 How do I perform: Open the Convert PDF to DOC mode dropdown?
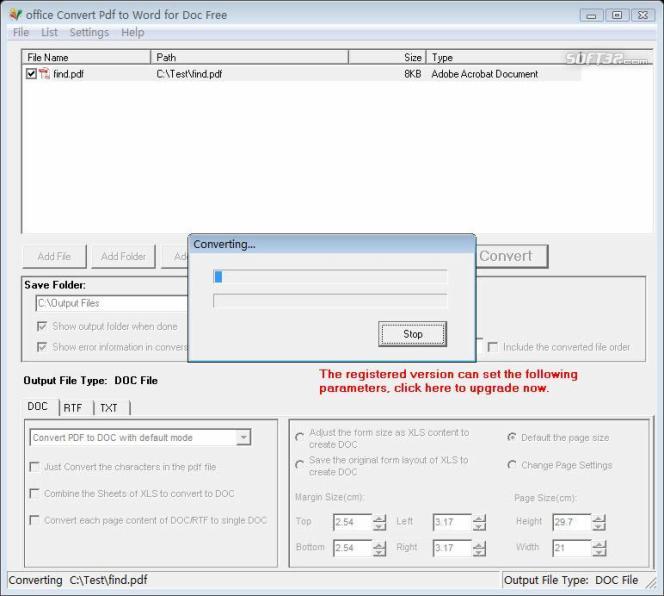click(243, 437)
